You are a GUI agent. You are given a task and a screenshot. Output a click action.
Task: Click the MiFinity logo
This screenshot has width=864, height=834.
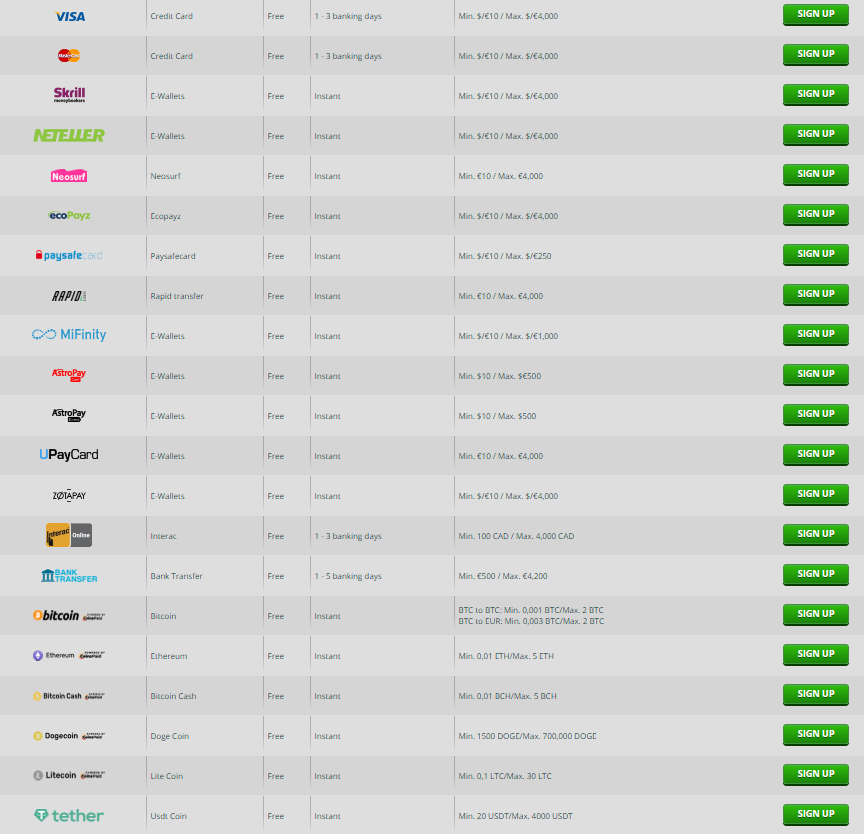tap(69, 334)
